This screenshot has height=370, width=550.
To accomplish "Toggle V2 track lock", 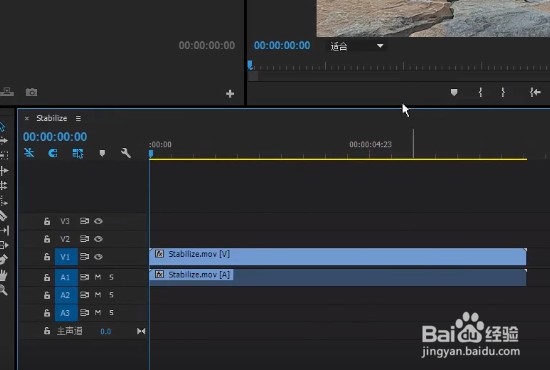I will click(x=47, y=239).
